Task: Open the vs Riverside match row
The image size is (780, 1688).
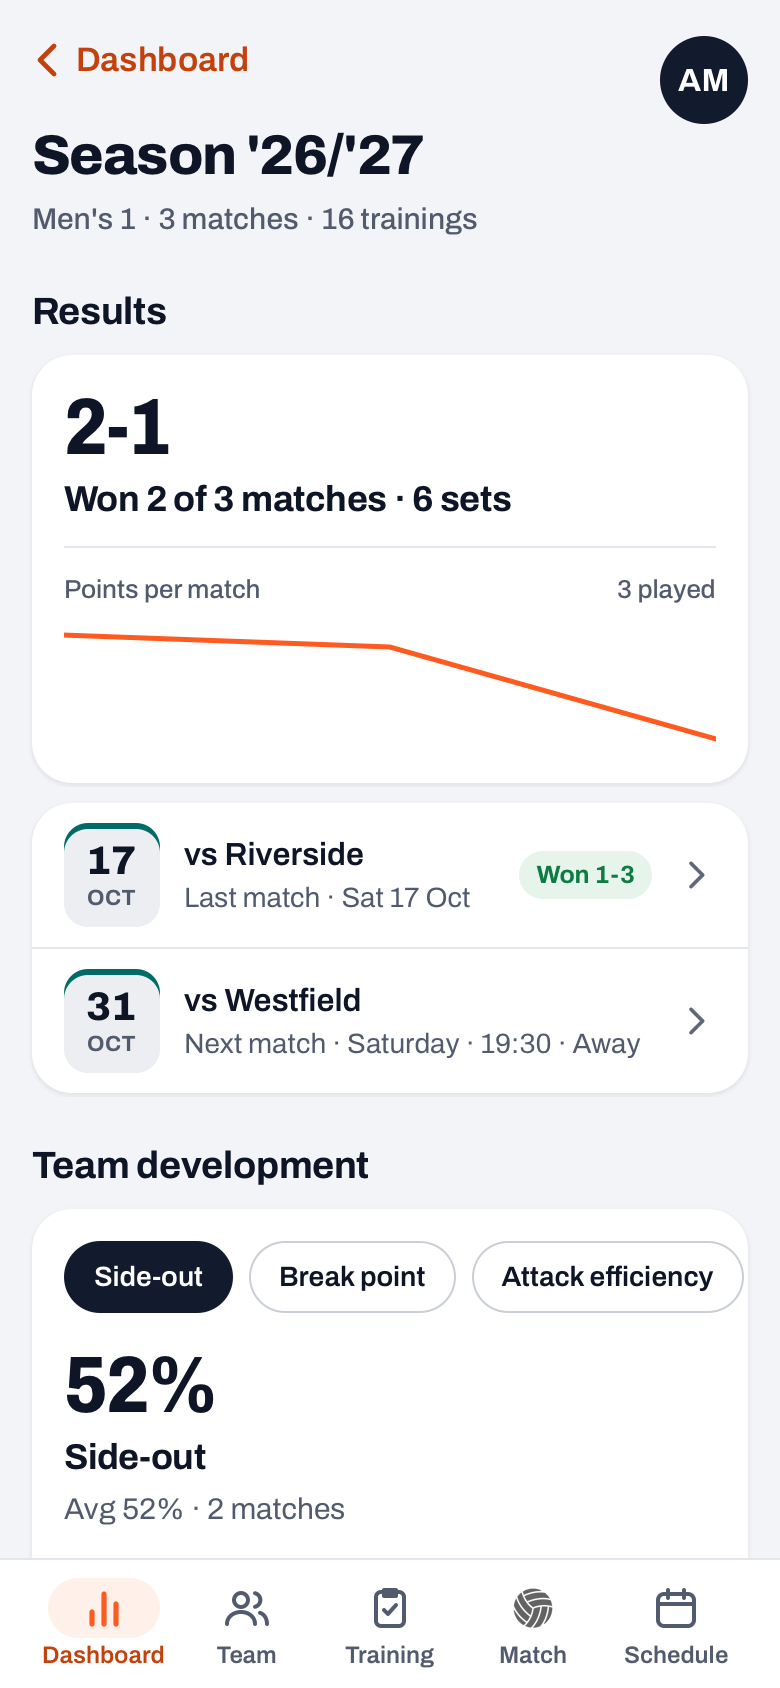Action: (390, 875)
